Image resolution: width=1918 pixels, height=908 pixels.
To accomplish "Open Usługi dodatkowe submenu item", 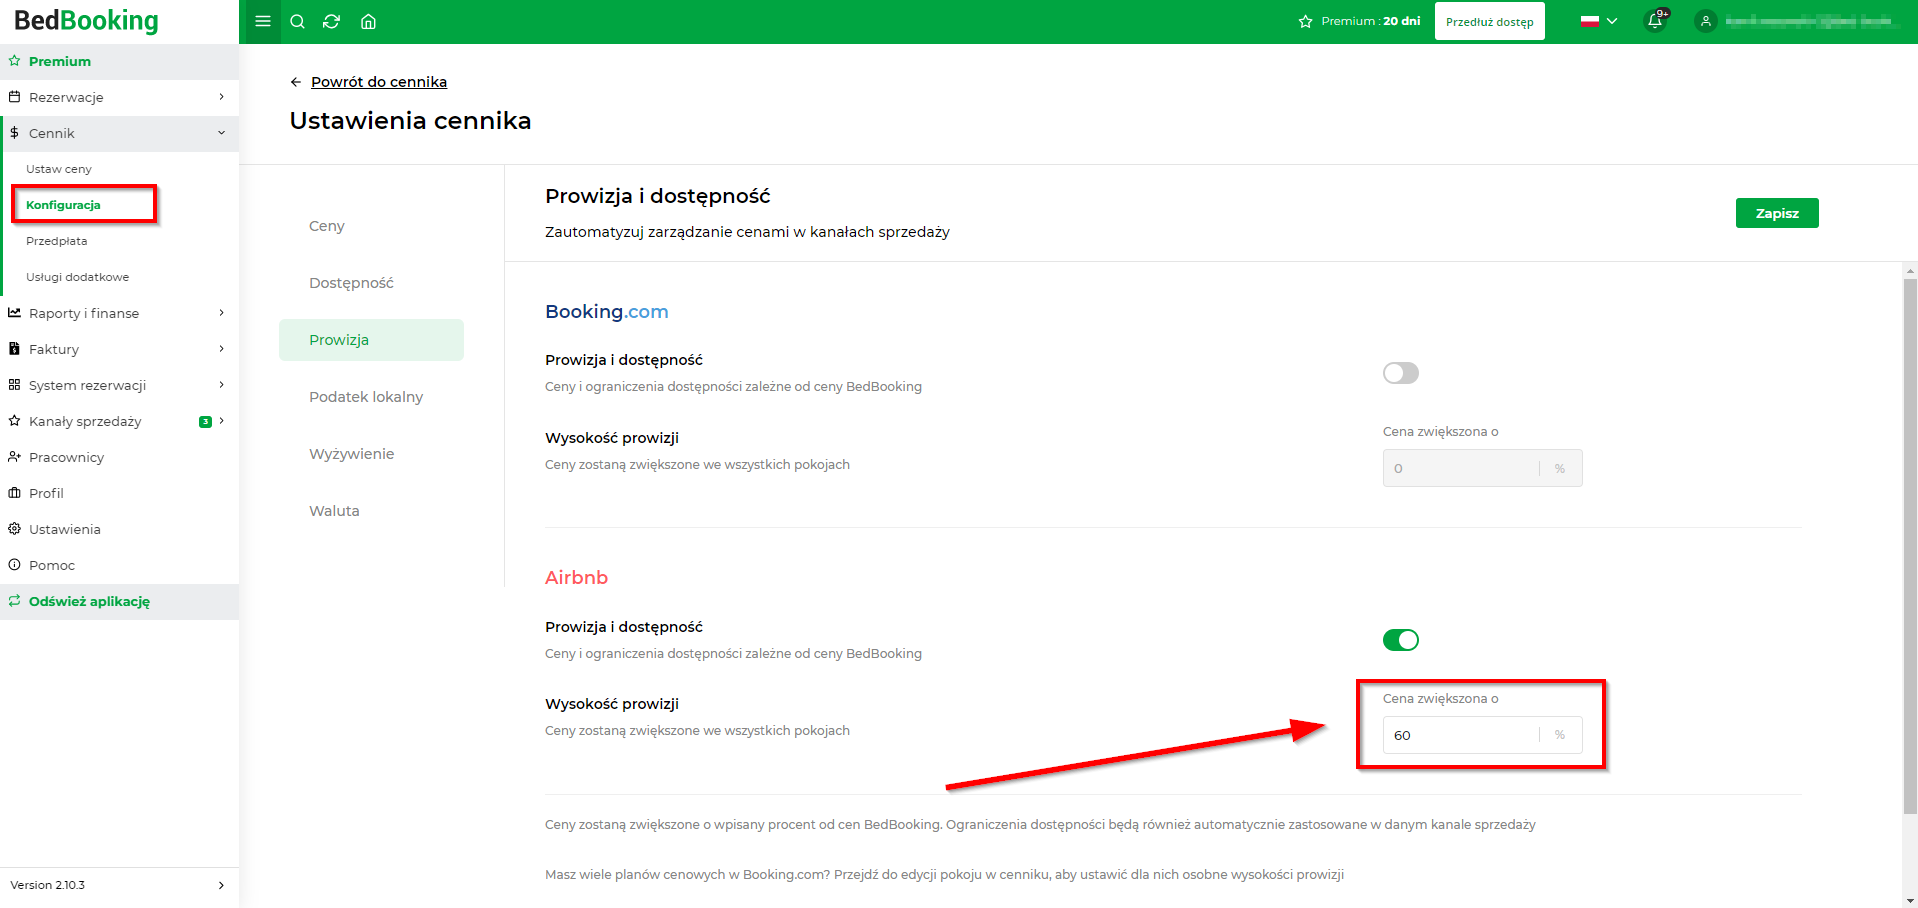I will coord(77,277).
